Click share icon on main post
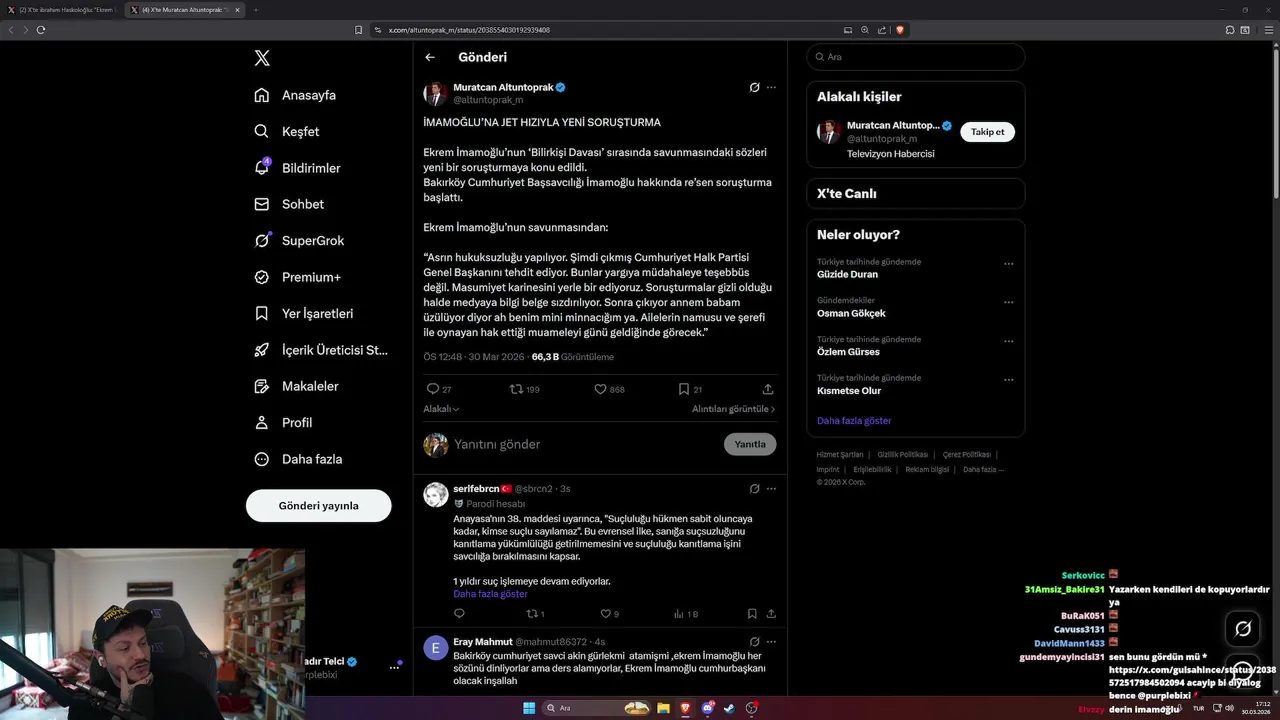The height and width of the screenshot is (720, 1280). 768,389
